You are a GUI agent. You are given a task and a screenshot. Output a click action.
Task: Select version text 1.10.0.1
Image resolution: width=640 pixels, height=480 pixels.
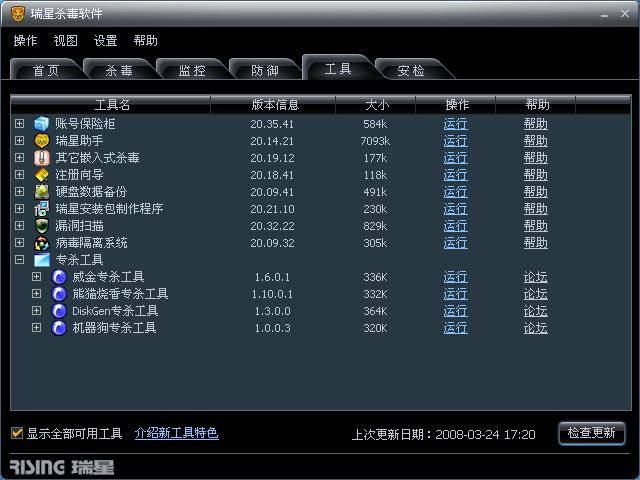(x=272, y=294)
